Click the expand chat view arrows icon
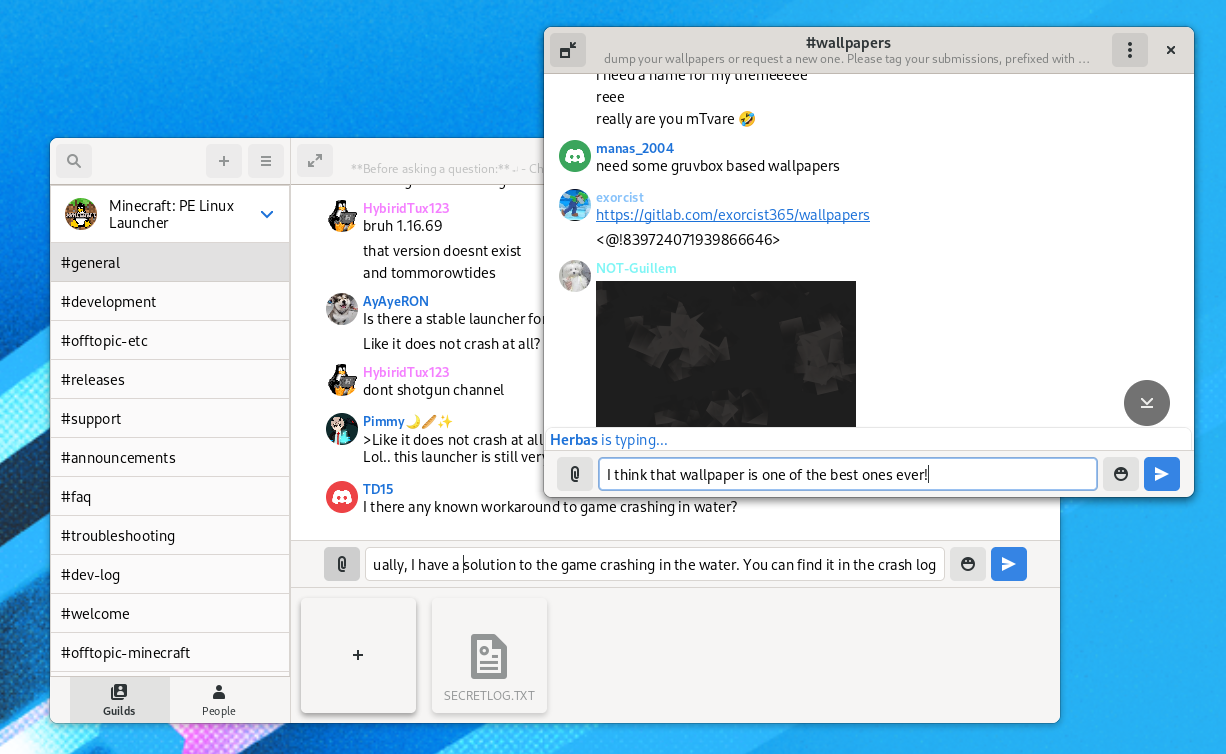This screenshot has height=754, width=1226. click(315, 161)
